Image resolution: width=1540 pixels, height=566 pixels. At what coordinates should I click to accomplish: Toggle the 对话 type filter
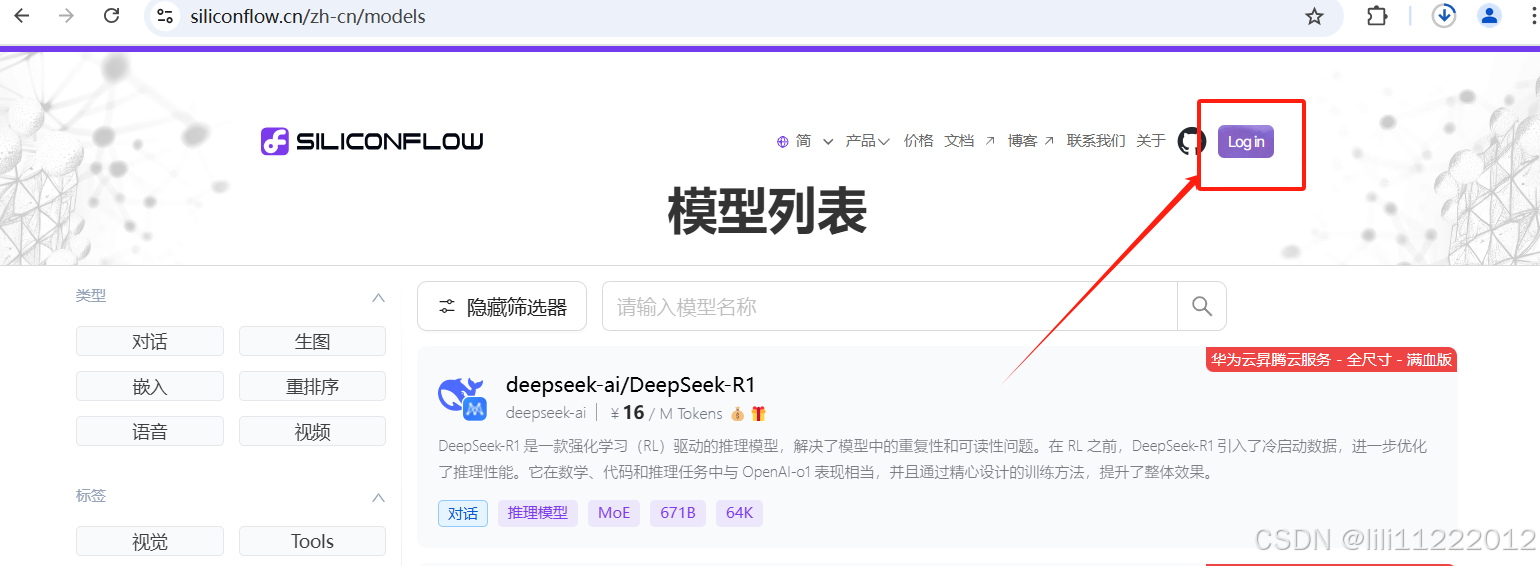pos(150,341)
